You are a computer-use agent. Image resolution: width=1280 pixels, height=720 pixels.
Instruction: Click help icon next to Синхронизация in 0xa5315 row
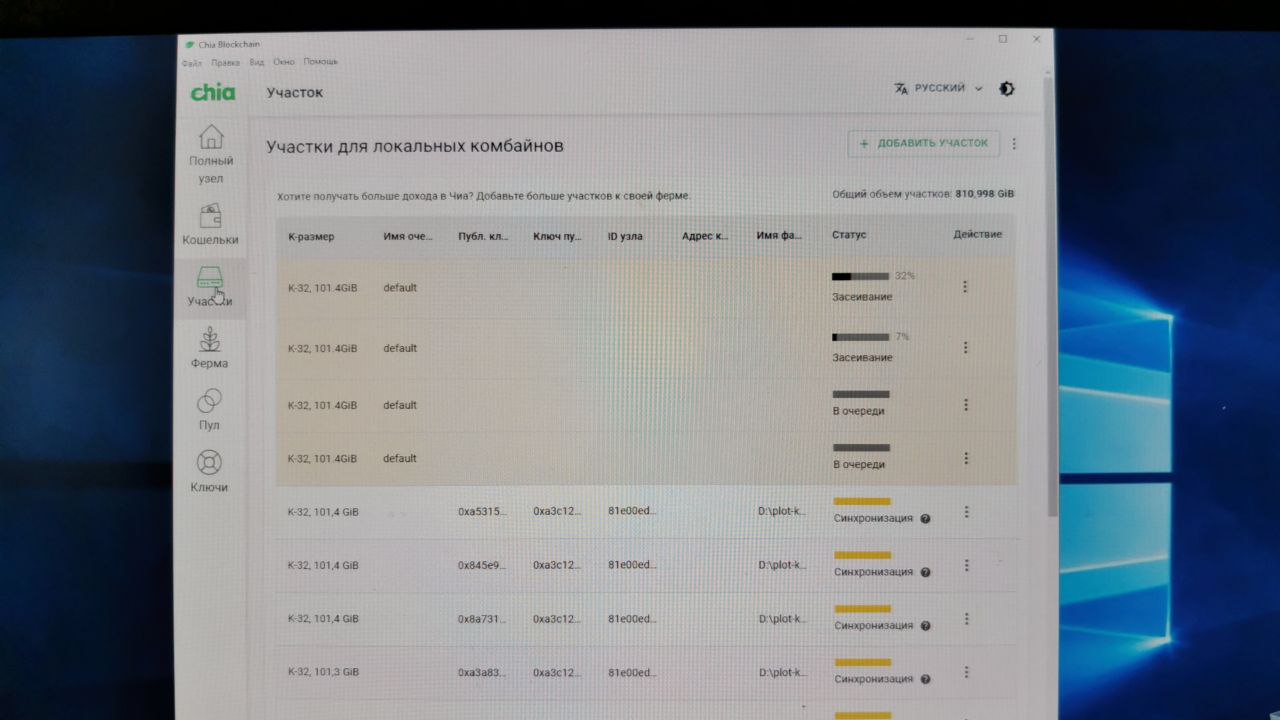[x=925, y=519]
